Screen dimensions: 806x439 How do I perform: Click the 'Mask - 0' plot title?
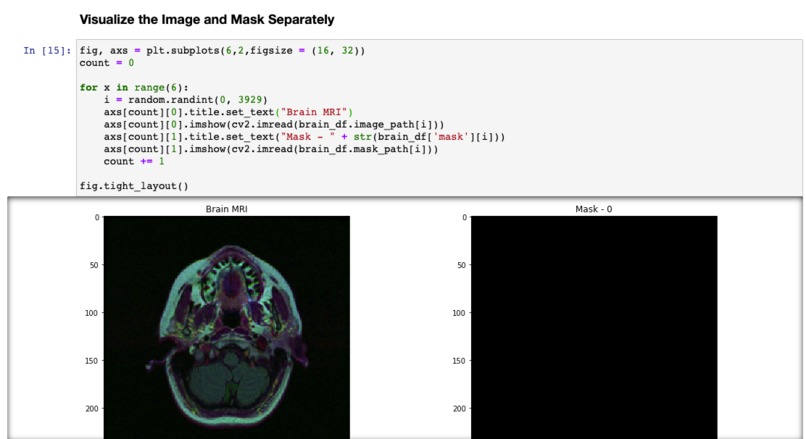594,209
